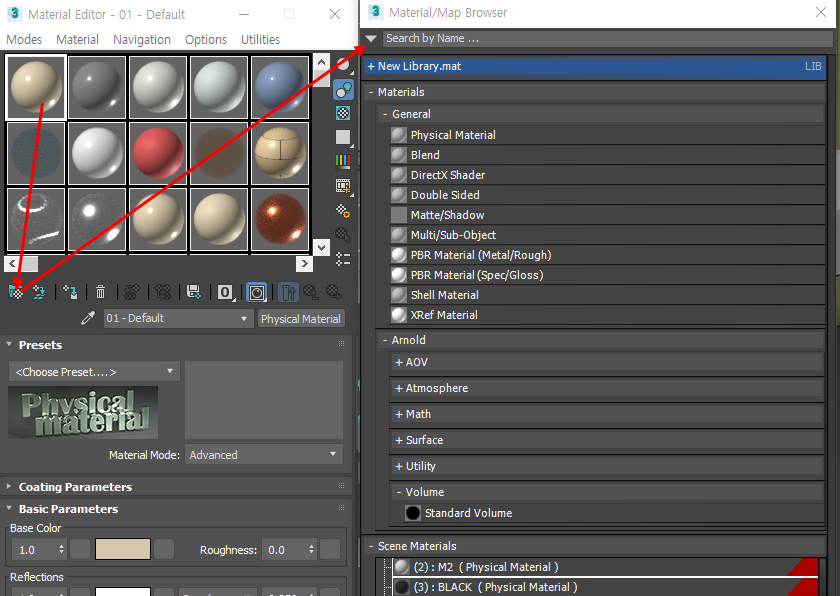Click the Material ID Channel icon
Image resolution: width=840 pixels, height=596 pixels.
[226, 292]
